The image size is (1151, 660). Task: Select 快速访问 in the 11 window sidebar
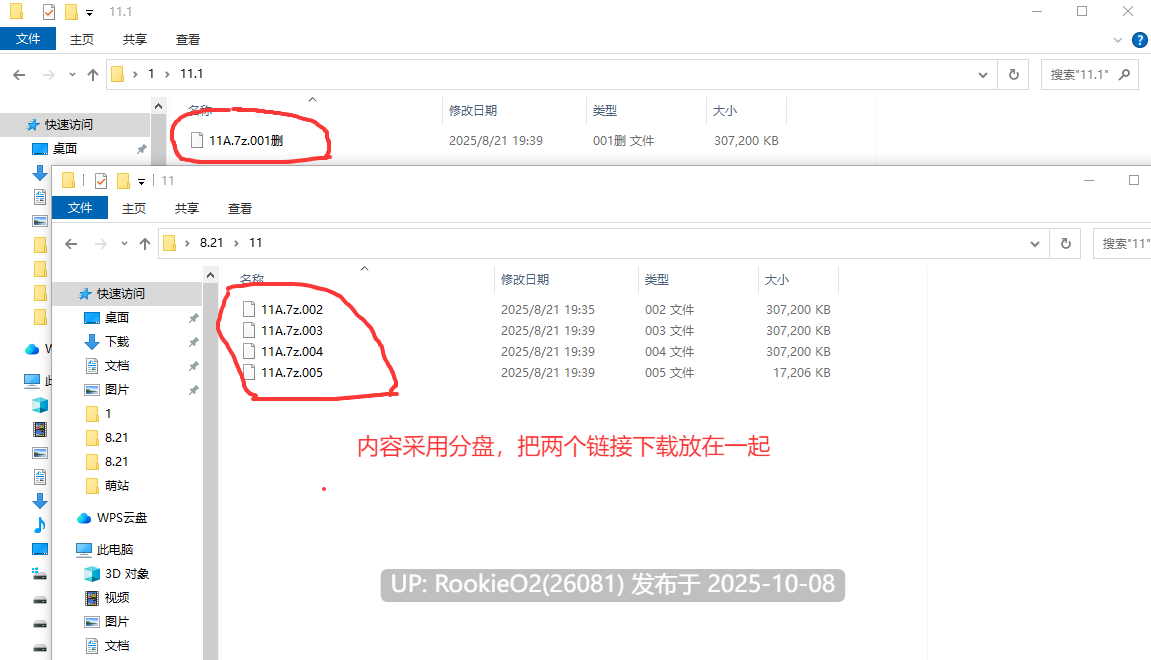tap(121, 294)
